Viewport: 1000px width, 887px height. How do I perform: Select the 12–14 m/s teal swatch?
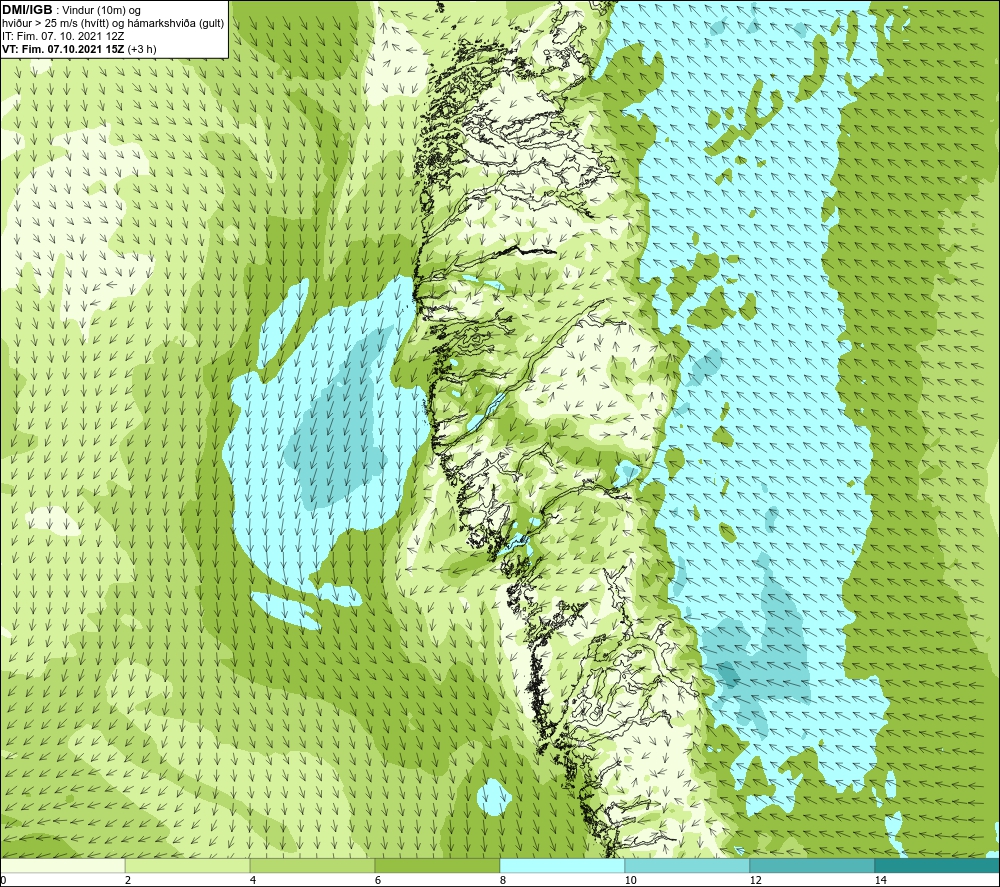812,865
